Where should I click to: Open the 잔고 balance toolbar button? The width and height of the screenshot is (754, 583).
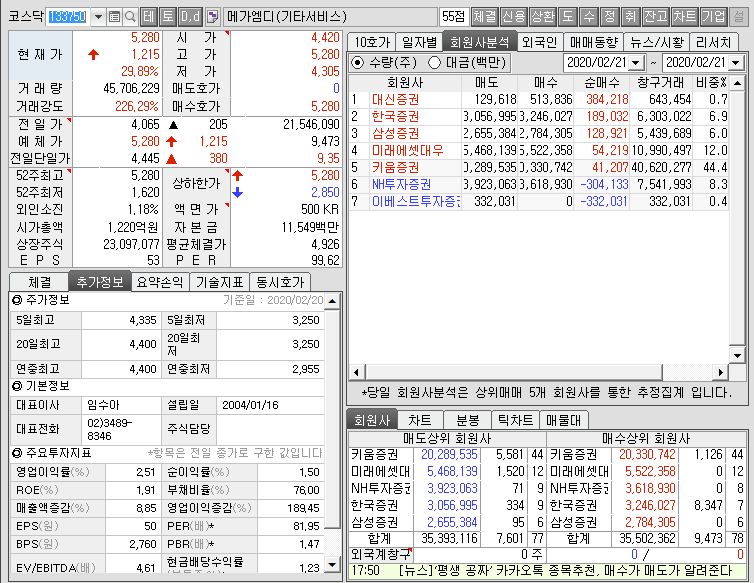[655, 17]
